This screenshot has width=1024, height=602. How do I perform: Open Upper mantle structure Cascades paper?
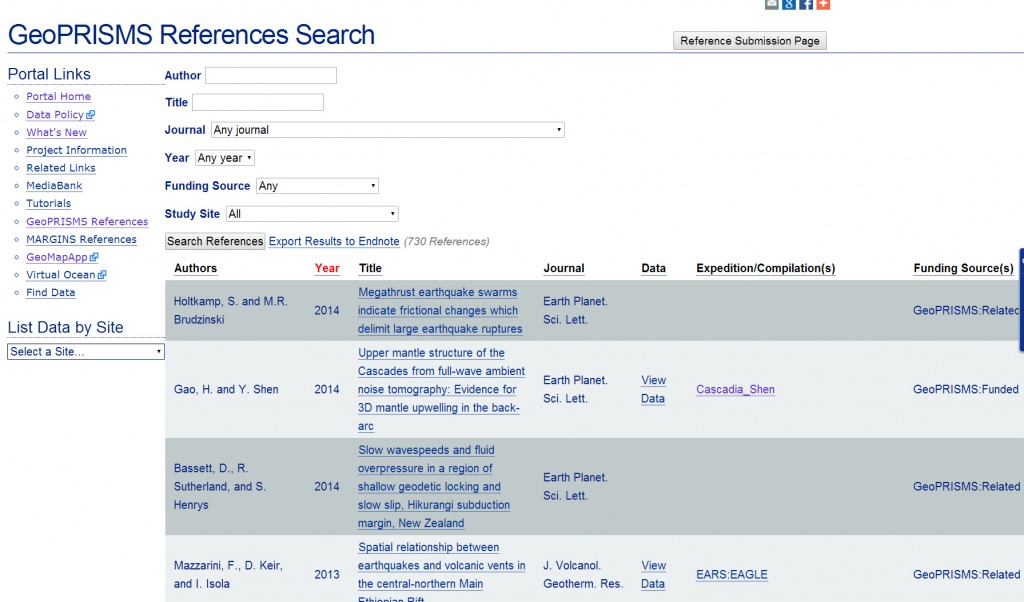(441, 390)
